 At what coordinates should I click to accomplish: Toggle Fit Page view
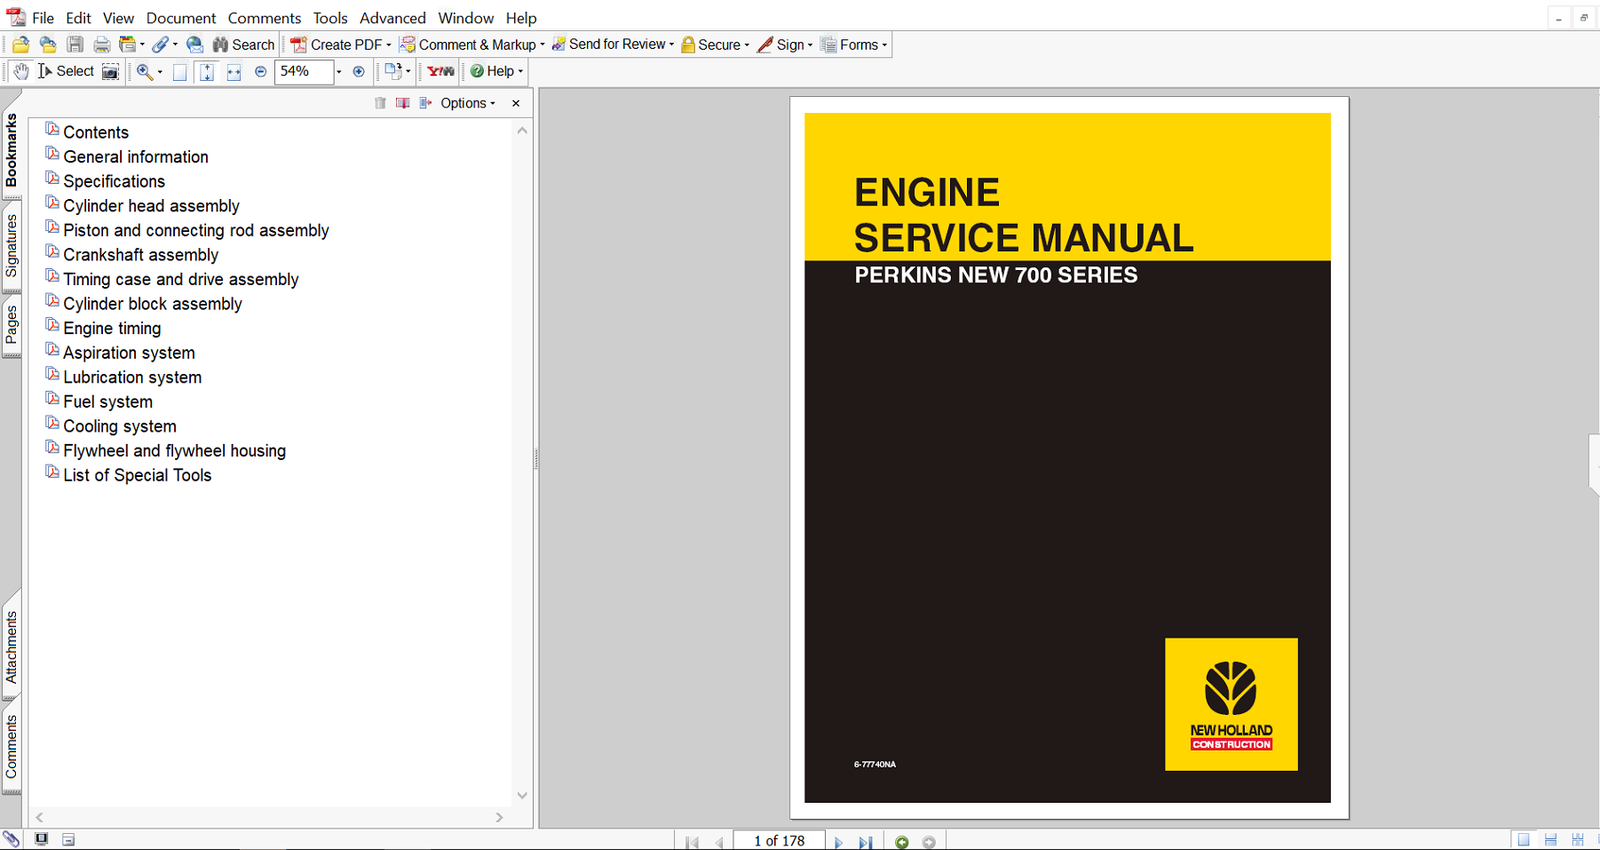(x=207, y=72)
